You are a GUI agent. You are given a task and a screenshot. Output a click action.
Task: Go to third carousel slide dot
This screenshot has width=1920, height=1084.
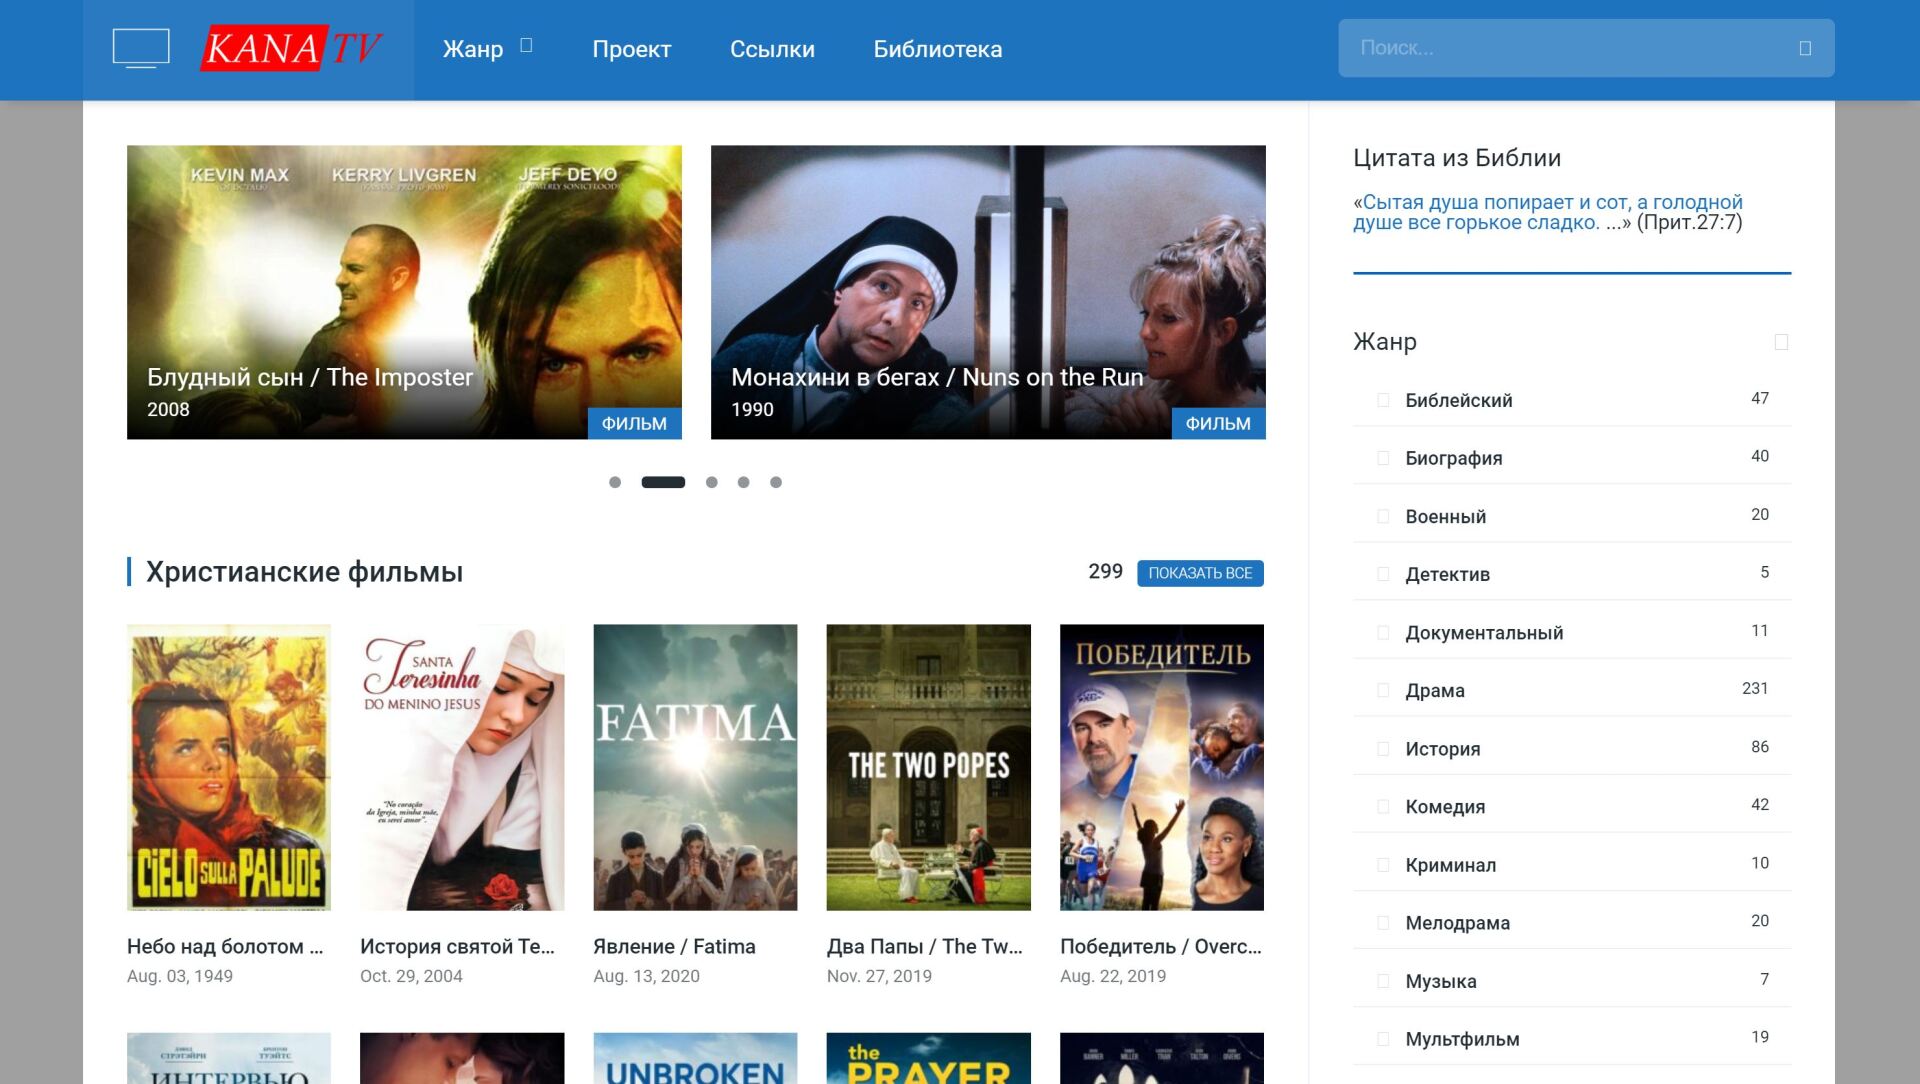pos(711,482)
